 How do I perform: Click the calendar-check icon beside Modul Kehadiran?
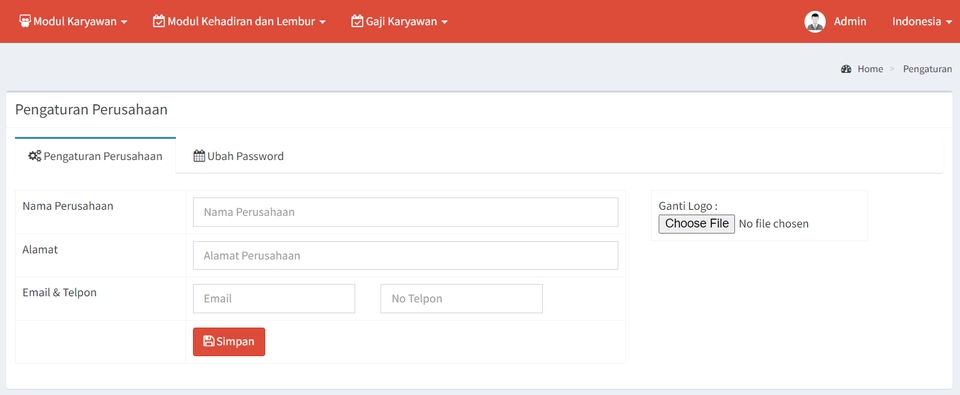[159, 21]
